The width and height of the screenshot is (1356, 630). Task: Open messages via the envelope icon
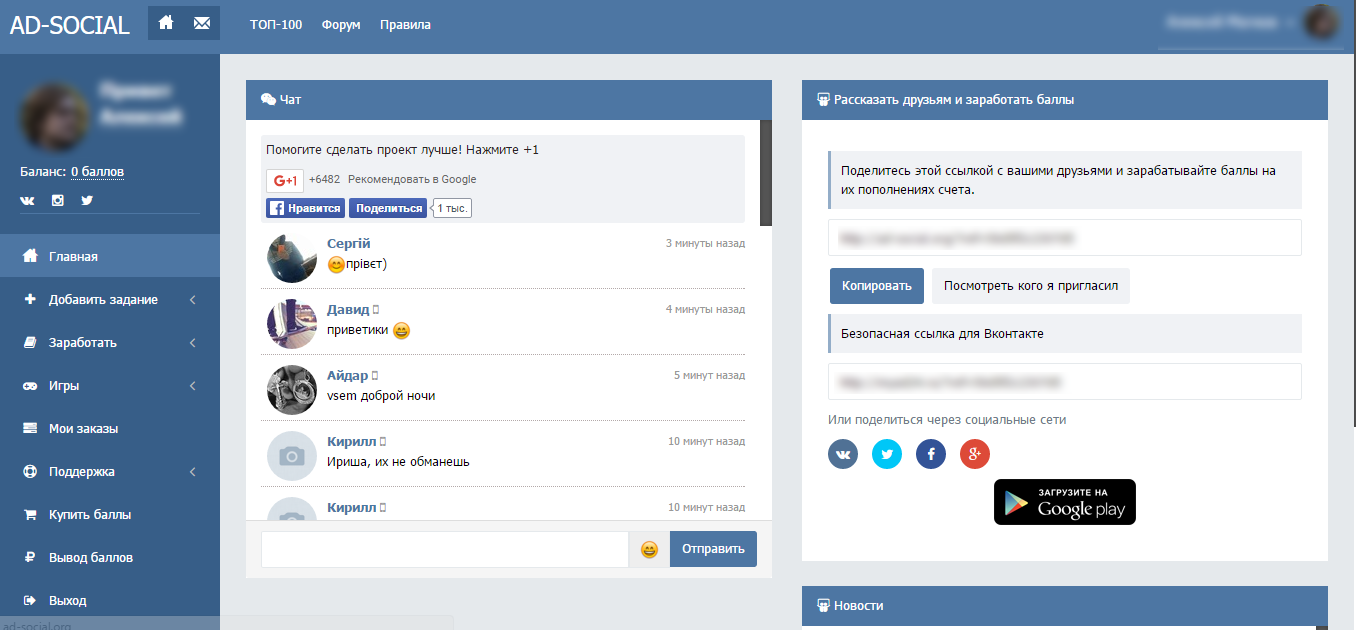(x=202, y=23)
